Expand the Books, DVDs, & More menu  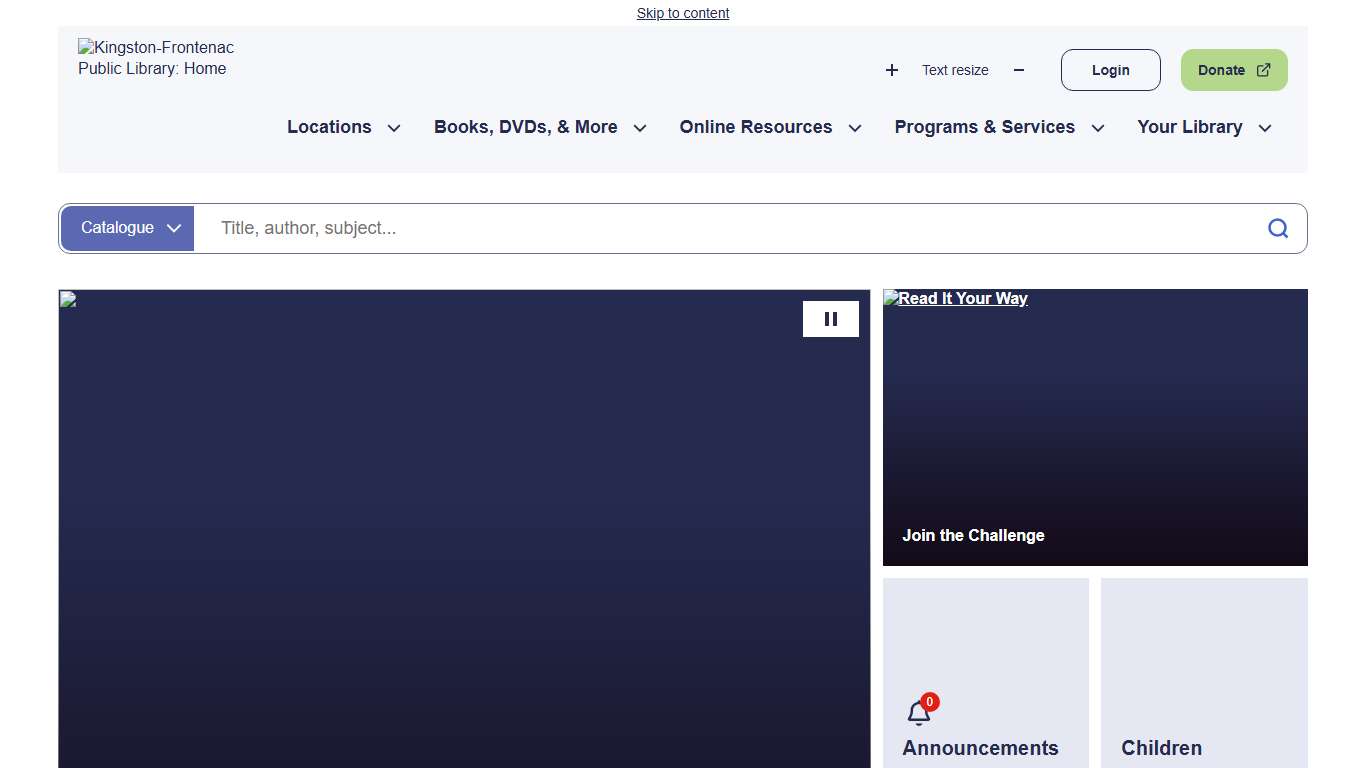point(540,127)
